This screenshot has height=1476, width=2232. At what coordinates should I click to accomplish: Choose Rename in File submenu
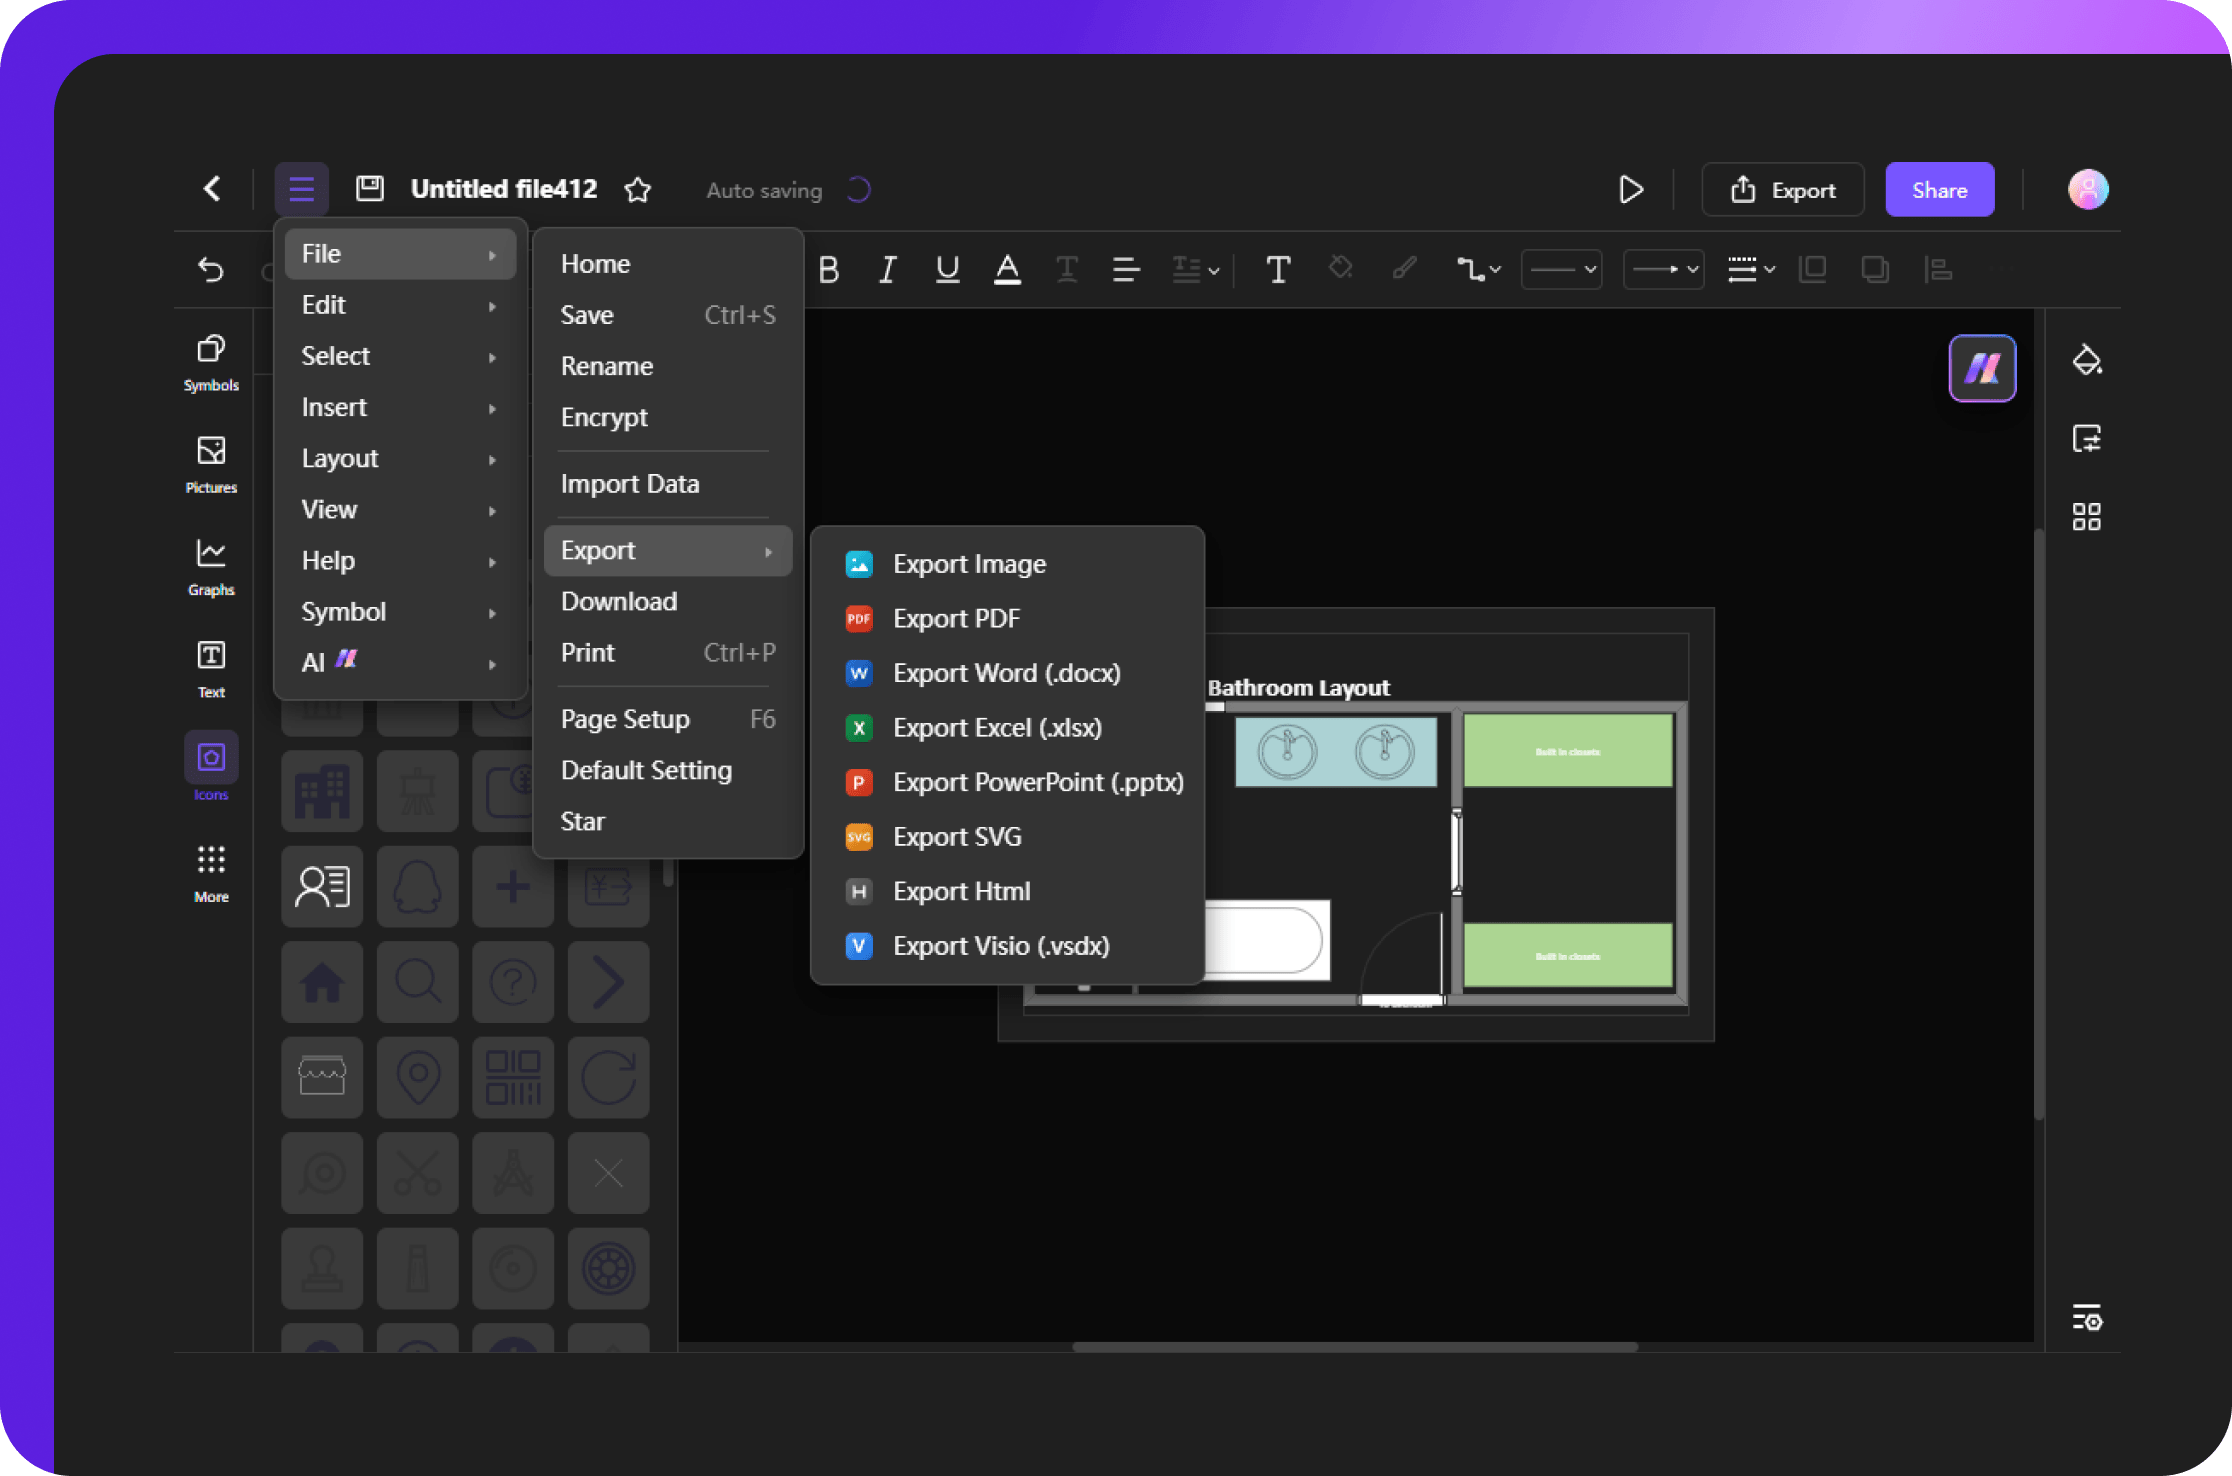[668, 366]
